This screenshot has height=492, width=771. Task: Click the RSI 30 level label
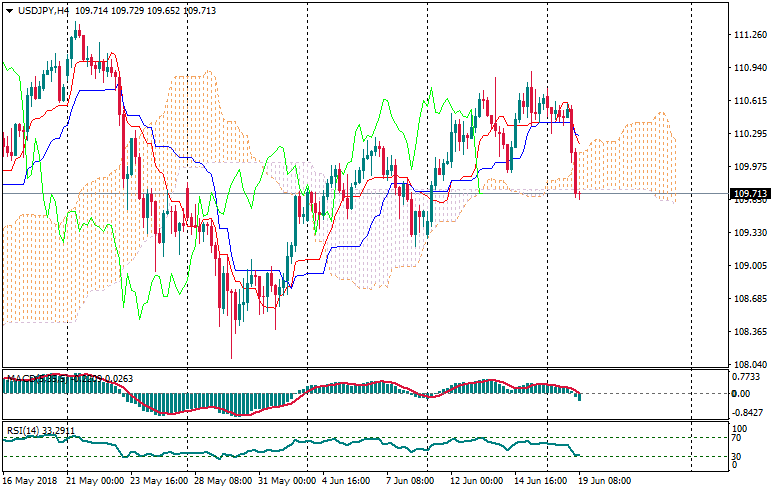[x=738, y=458]
